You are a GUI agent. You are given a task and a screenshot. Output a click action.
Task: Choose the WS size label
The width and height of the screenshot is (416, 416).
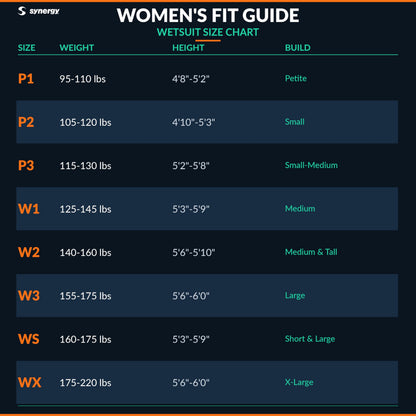click(29, 339)
